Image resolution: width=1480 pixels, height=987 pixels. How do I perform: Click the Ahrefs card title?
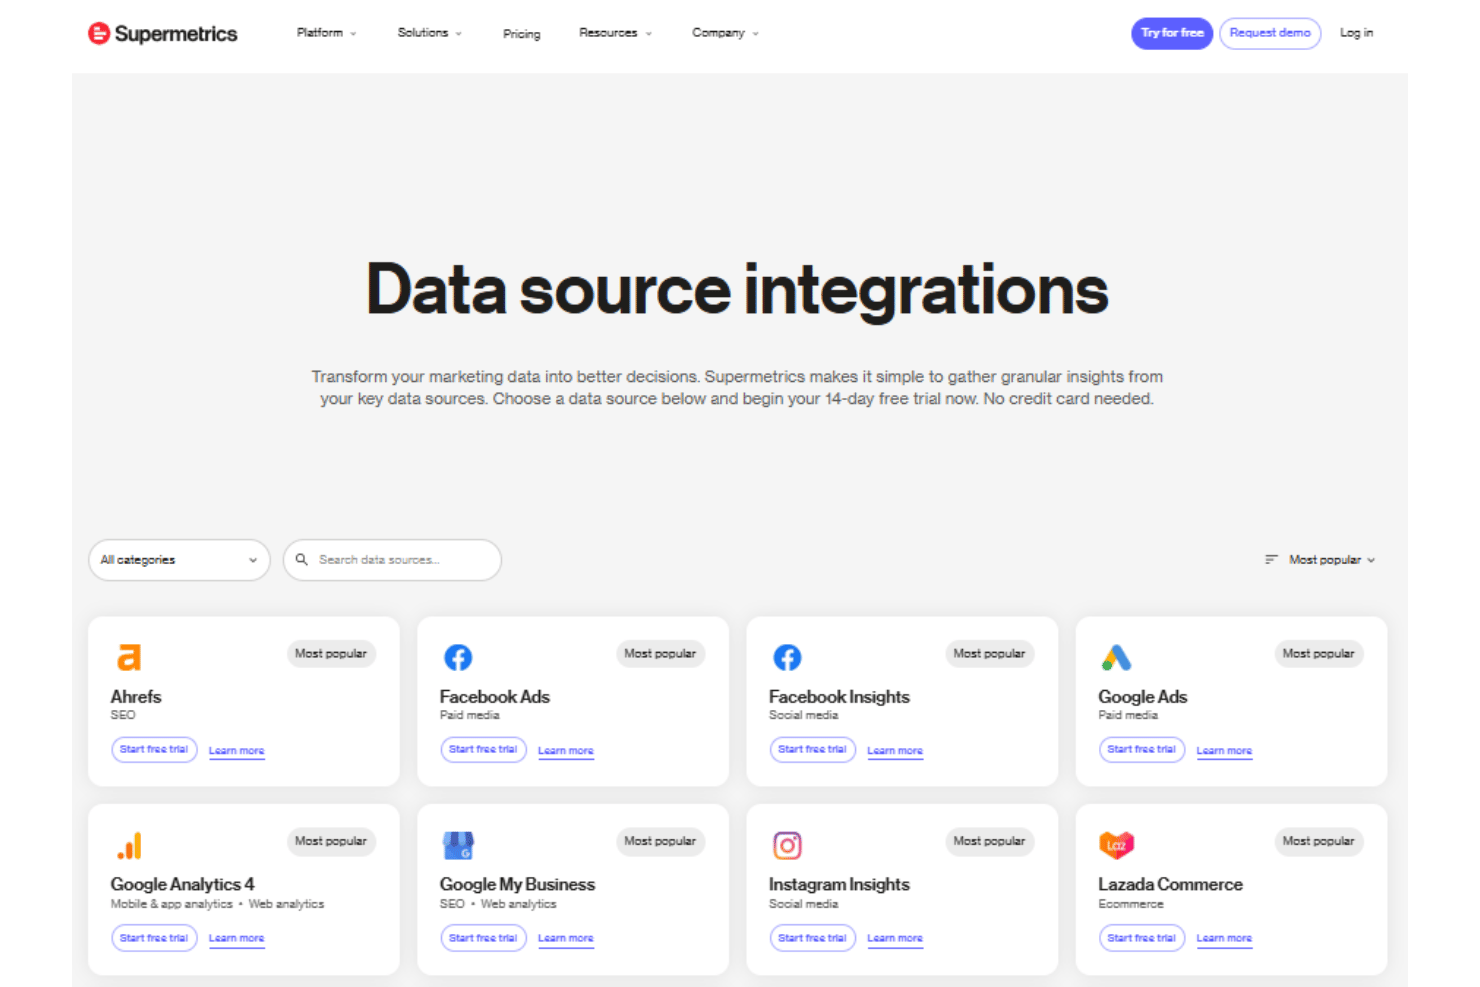click(136, 697)
